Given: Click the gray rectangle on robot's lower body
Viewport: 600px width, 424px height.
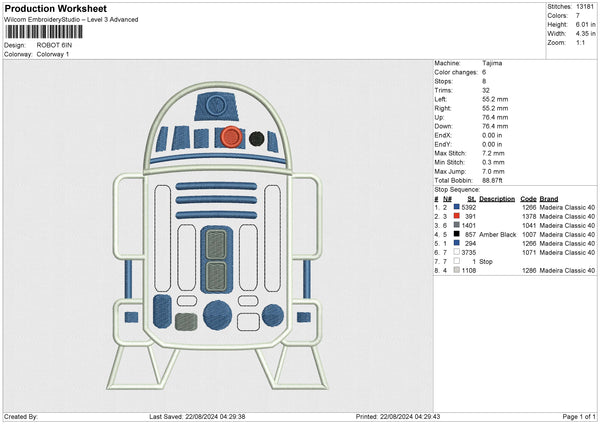Looking at the screenshot, I should point(186,321).
